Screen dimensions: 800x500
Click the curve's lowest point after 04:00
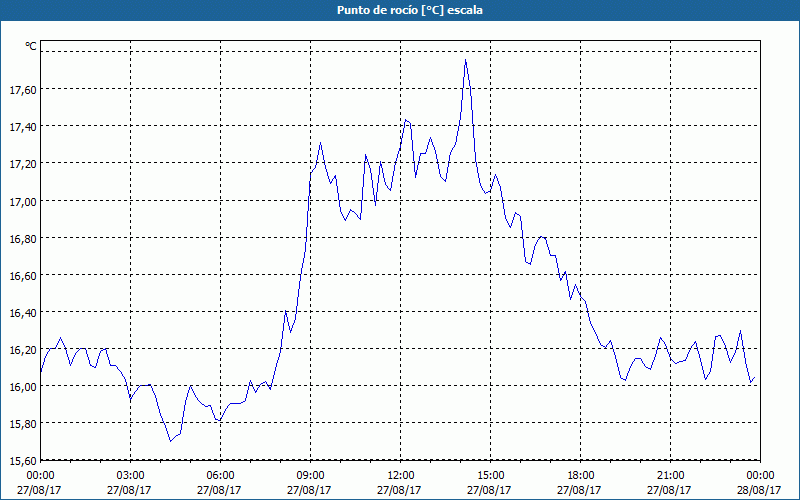point(170,441)
